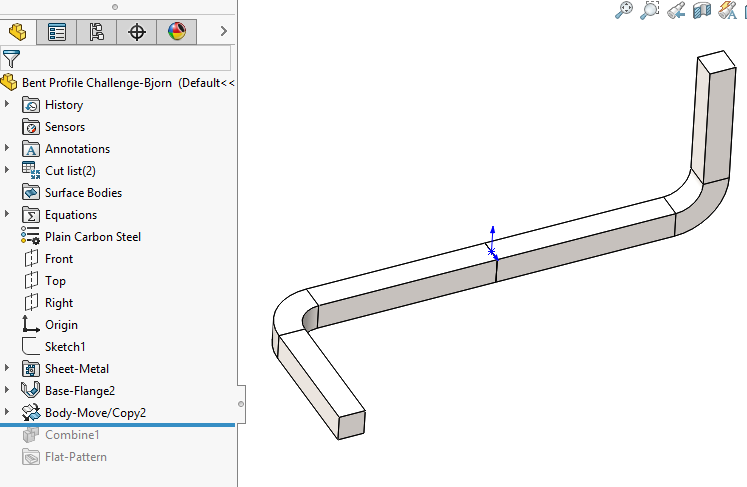Click the "Sheet-Metal" label
The width and height of the screenshot is (747, 487).
click(77, 369)
